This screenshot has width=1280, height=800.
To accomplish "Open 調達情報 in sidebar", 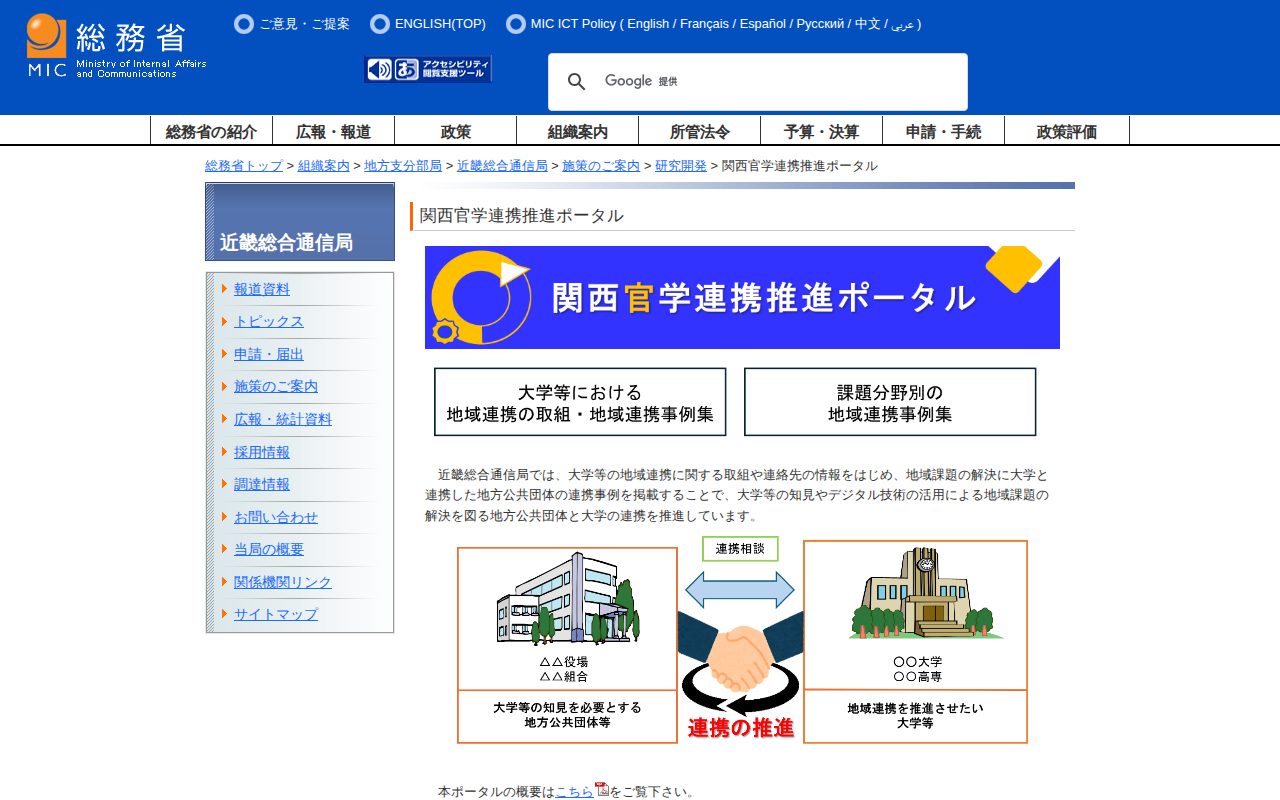I will tap(262, 485).
